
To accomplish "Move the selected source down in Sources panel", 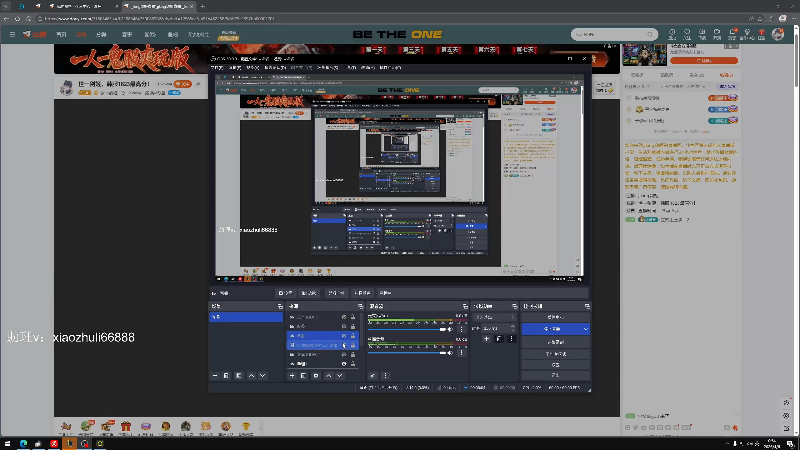I will pyautogui.click(x=340, y=376).
